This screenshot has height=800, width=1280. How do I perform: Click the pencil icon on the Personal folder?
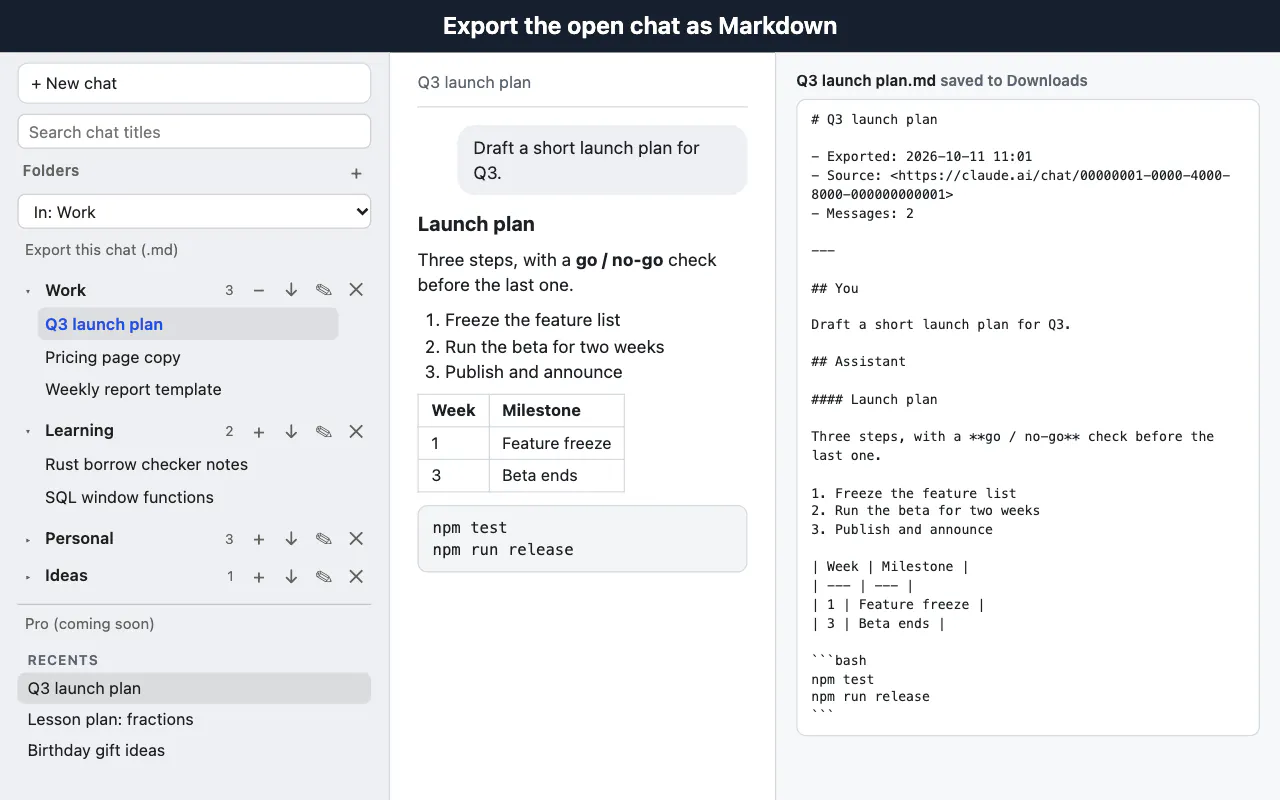click(323, 539)
